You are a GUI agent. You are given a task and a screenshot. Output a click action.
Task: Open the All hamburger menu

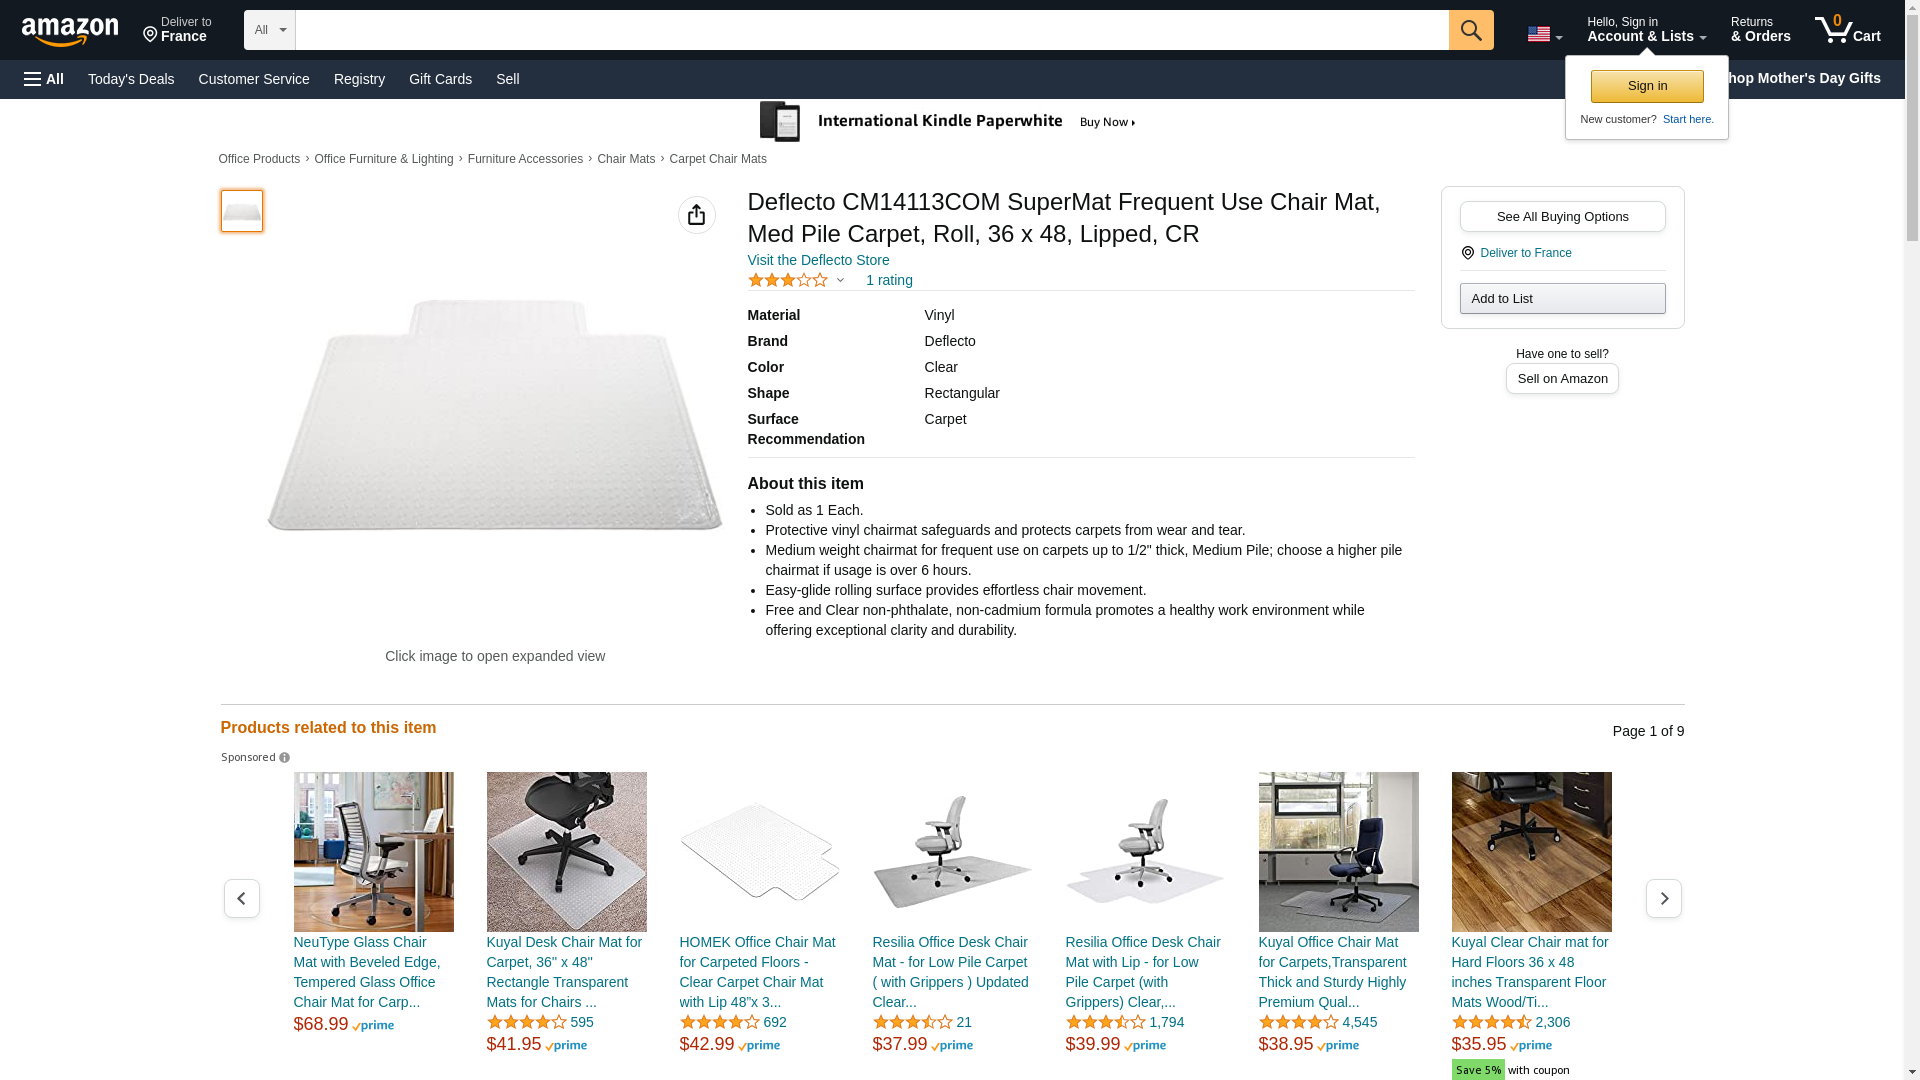(44, 79)
